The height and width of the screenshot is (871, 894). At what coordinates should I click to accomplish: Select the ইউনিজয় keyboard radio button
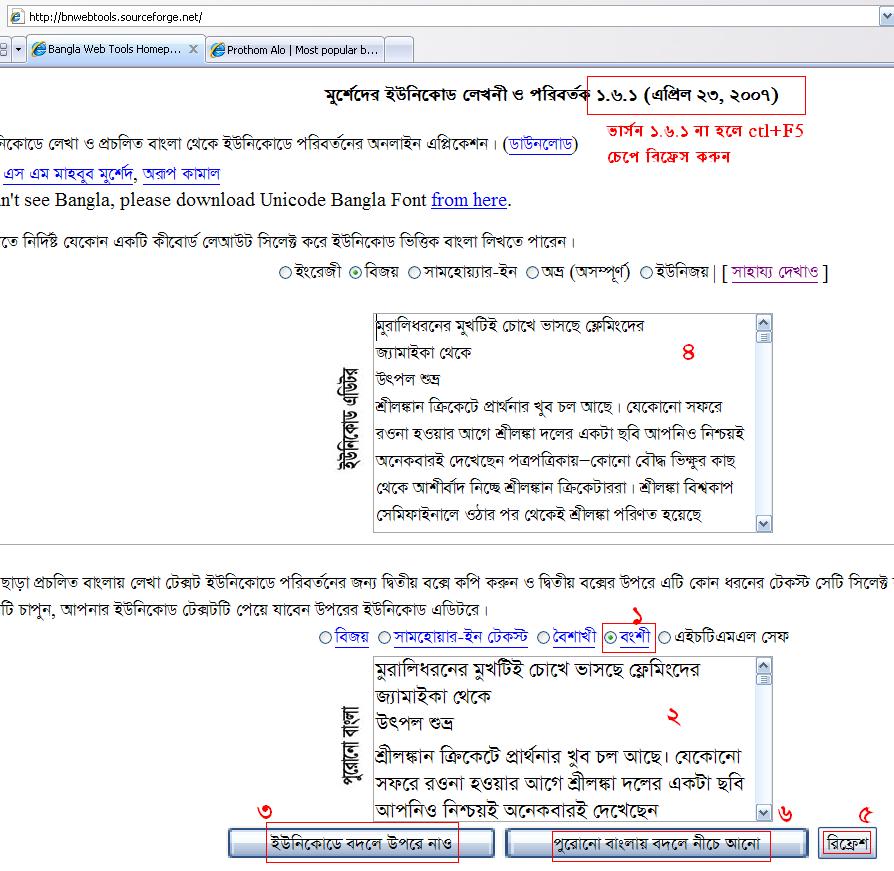click(646, 273)
